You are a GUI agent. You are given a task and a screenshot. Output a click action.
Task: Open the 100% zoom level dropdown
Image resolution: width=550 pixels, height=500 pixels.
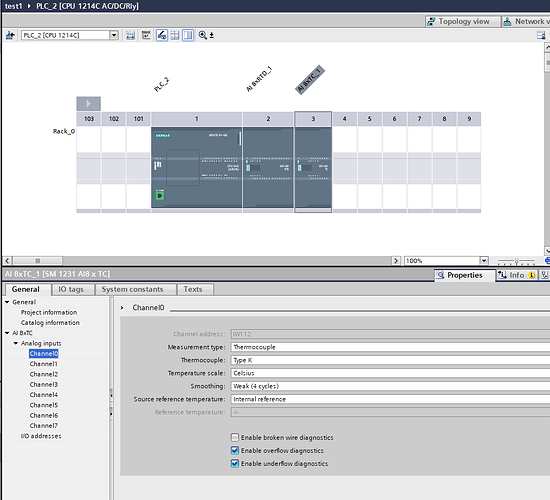click(484, 261)
